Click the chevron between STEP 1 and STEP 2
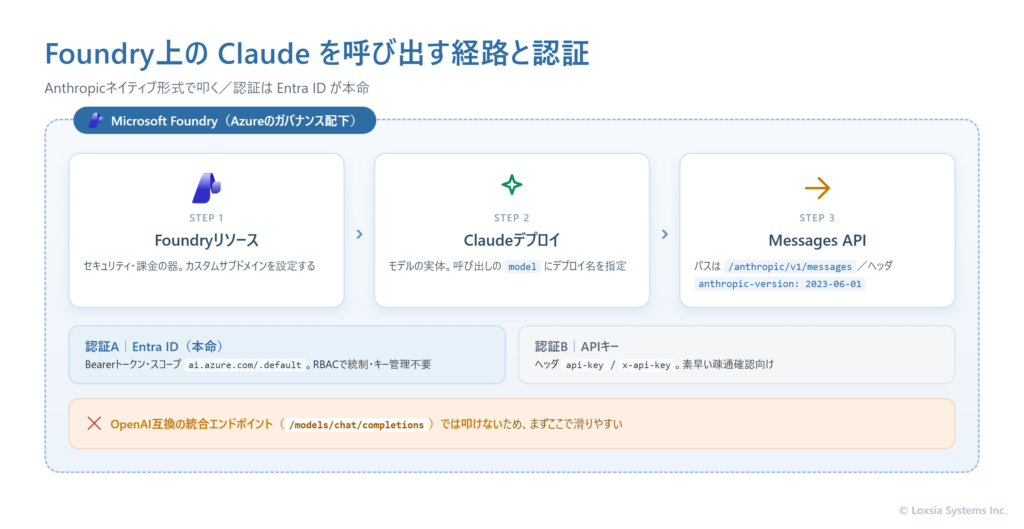 (359, 234)
